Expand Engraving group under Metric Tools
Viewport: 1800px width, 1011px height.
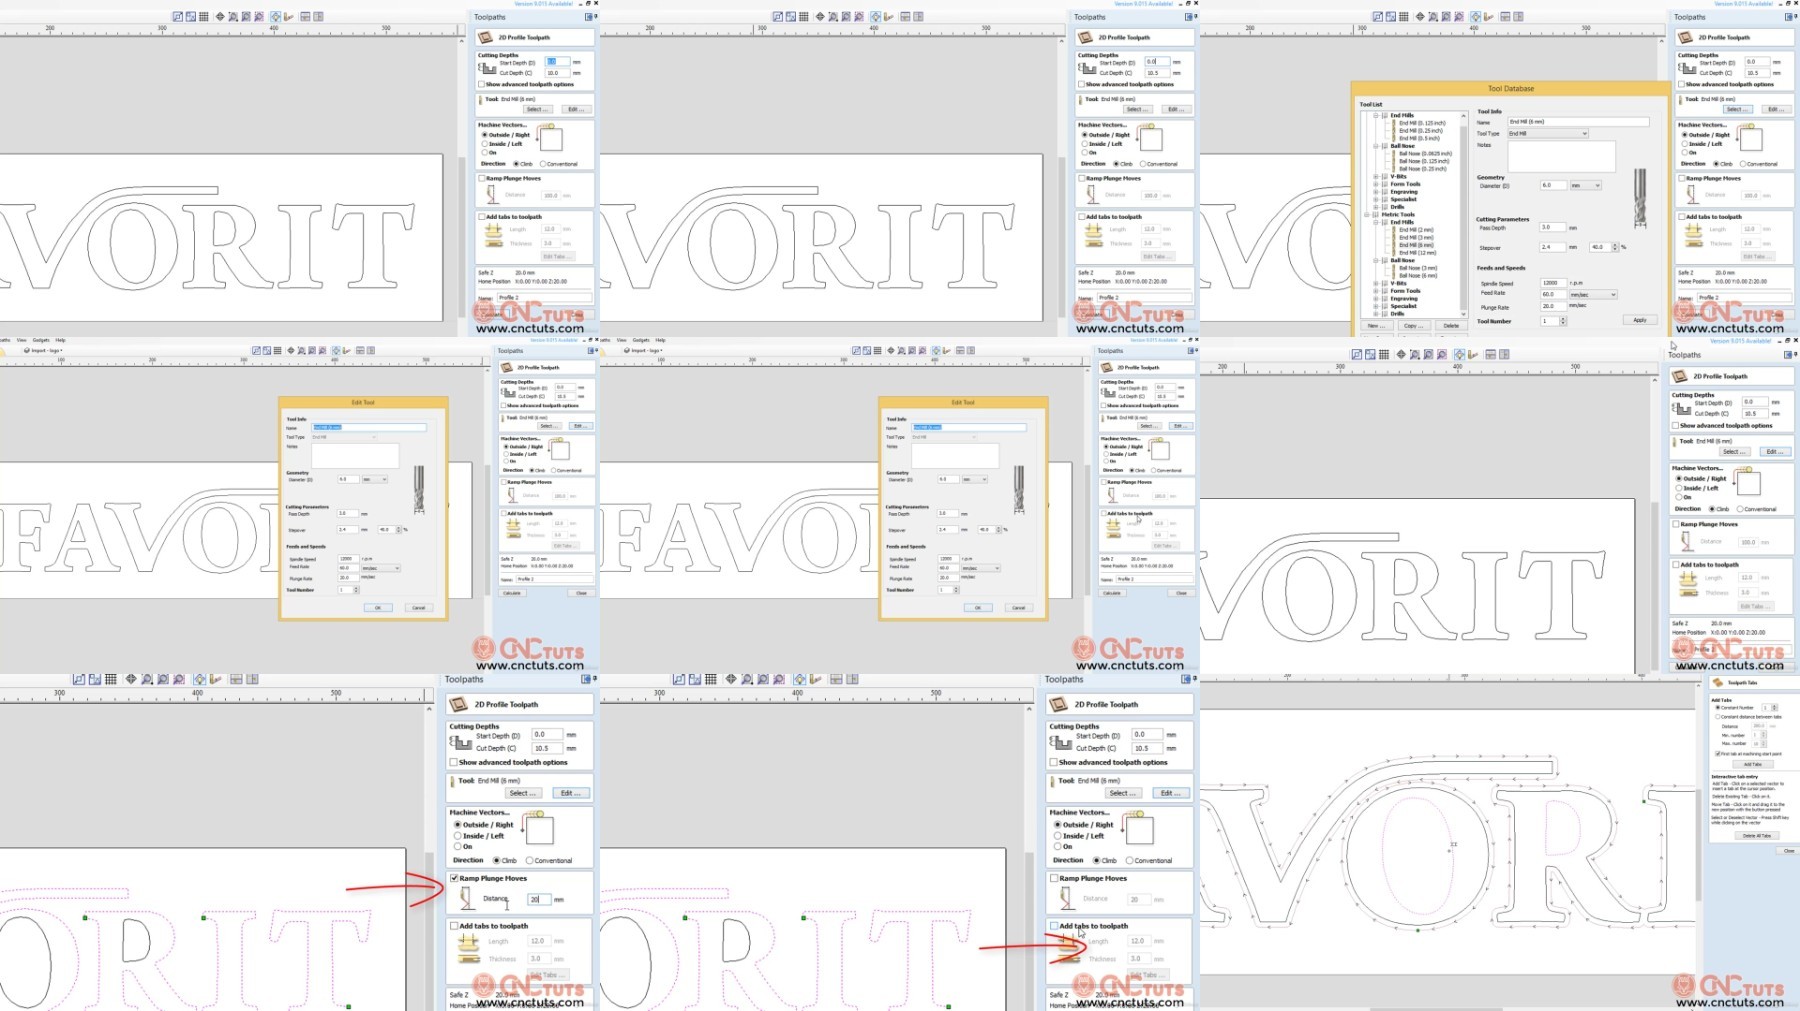coord(1376,299)
